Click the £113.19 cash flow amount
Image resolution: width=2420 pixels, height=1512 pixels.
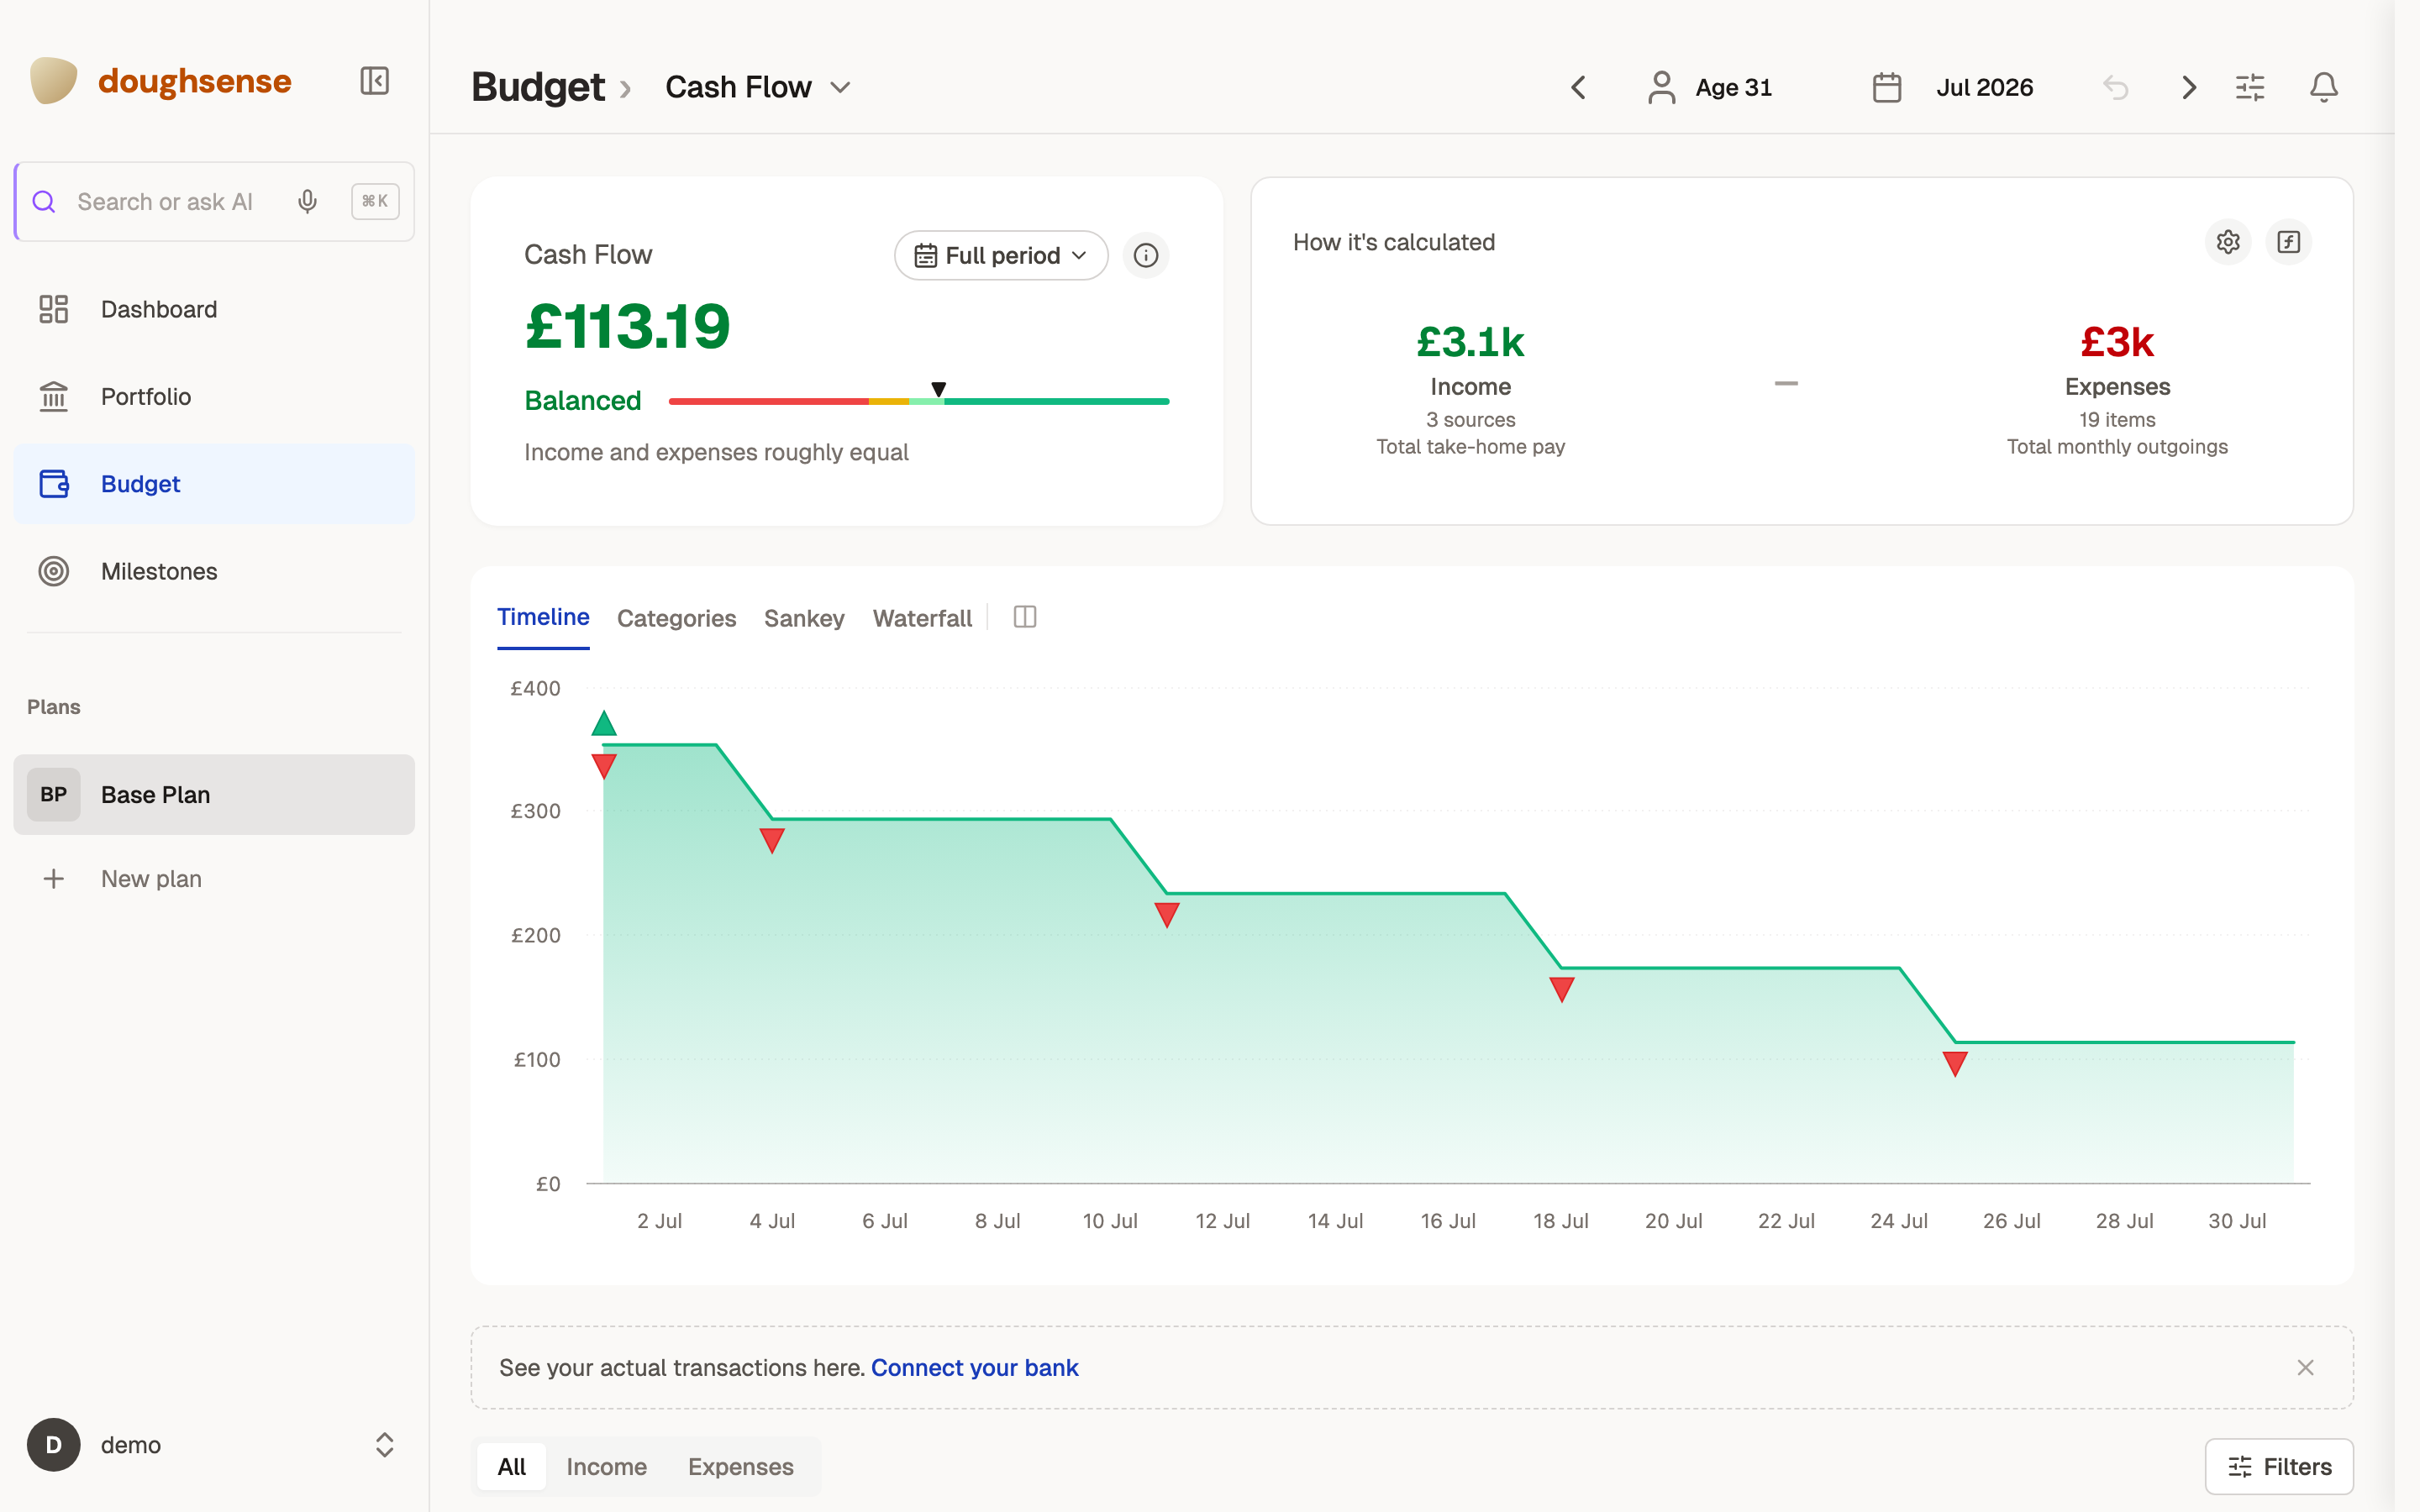point(628,327)
